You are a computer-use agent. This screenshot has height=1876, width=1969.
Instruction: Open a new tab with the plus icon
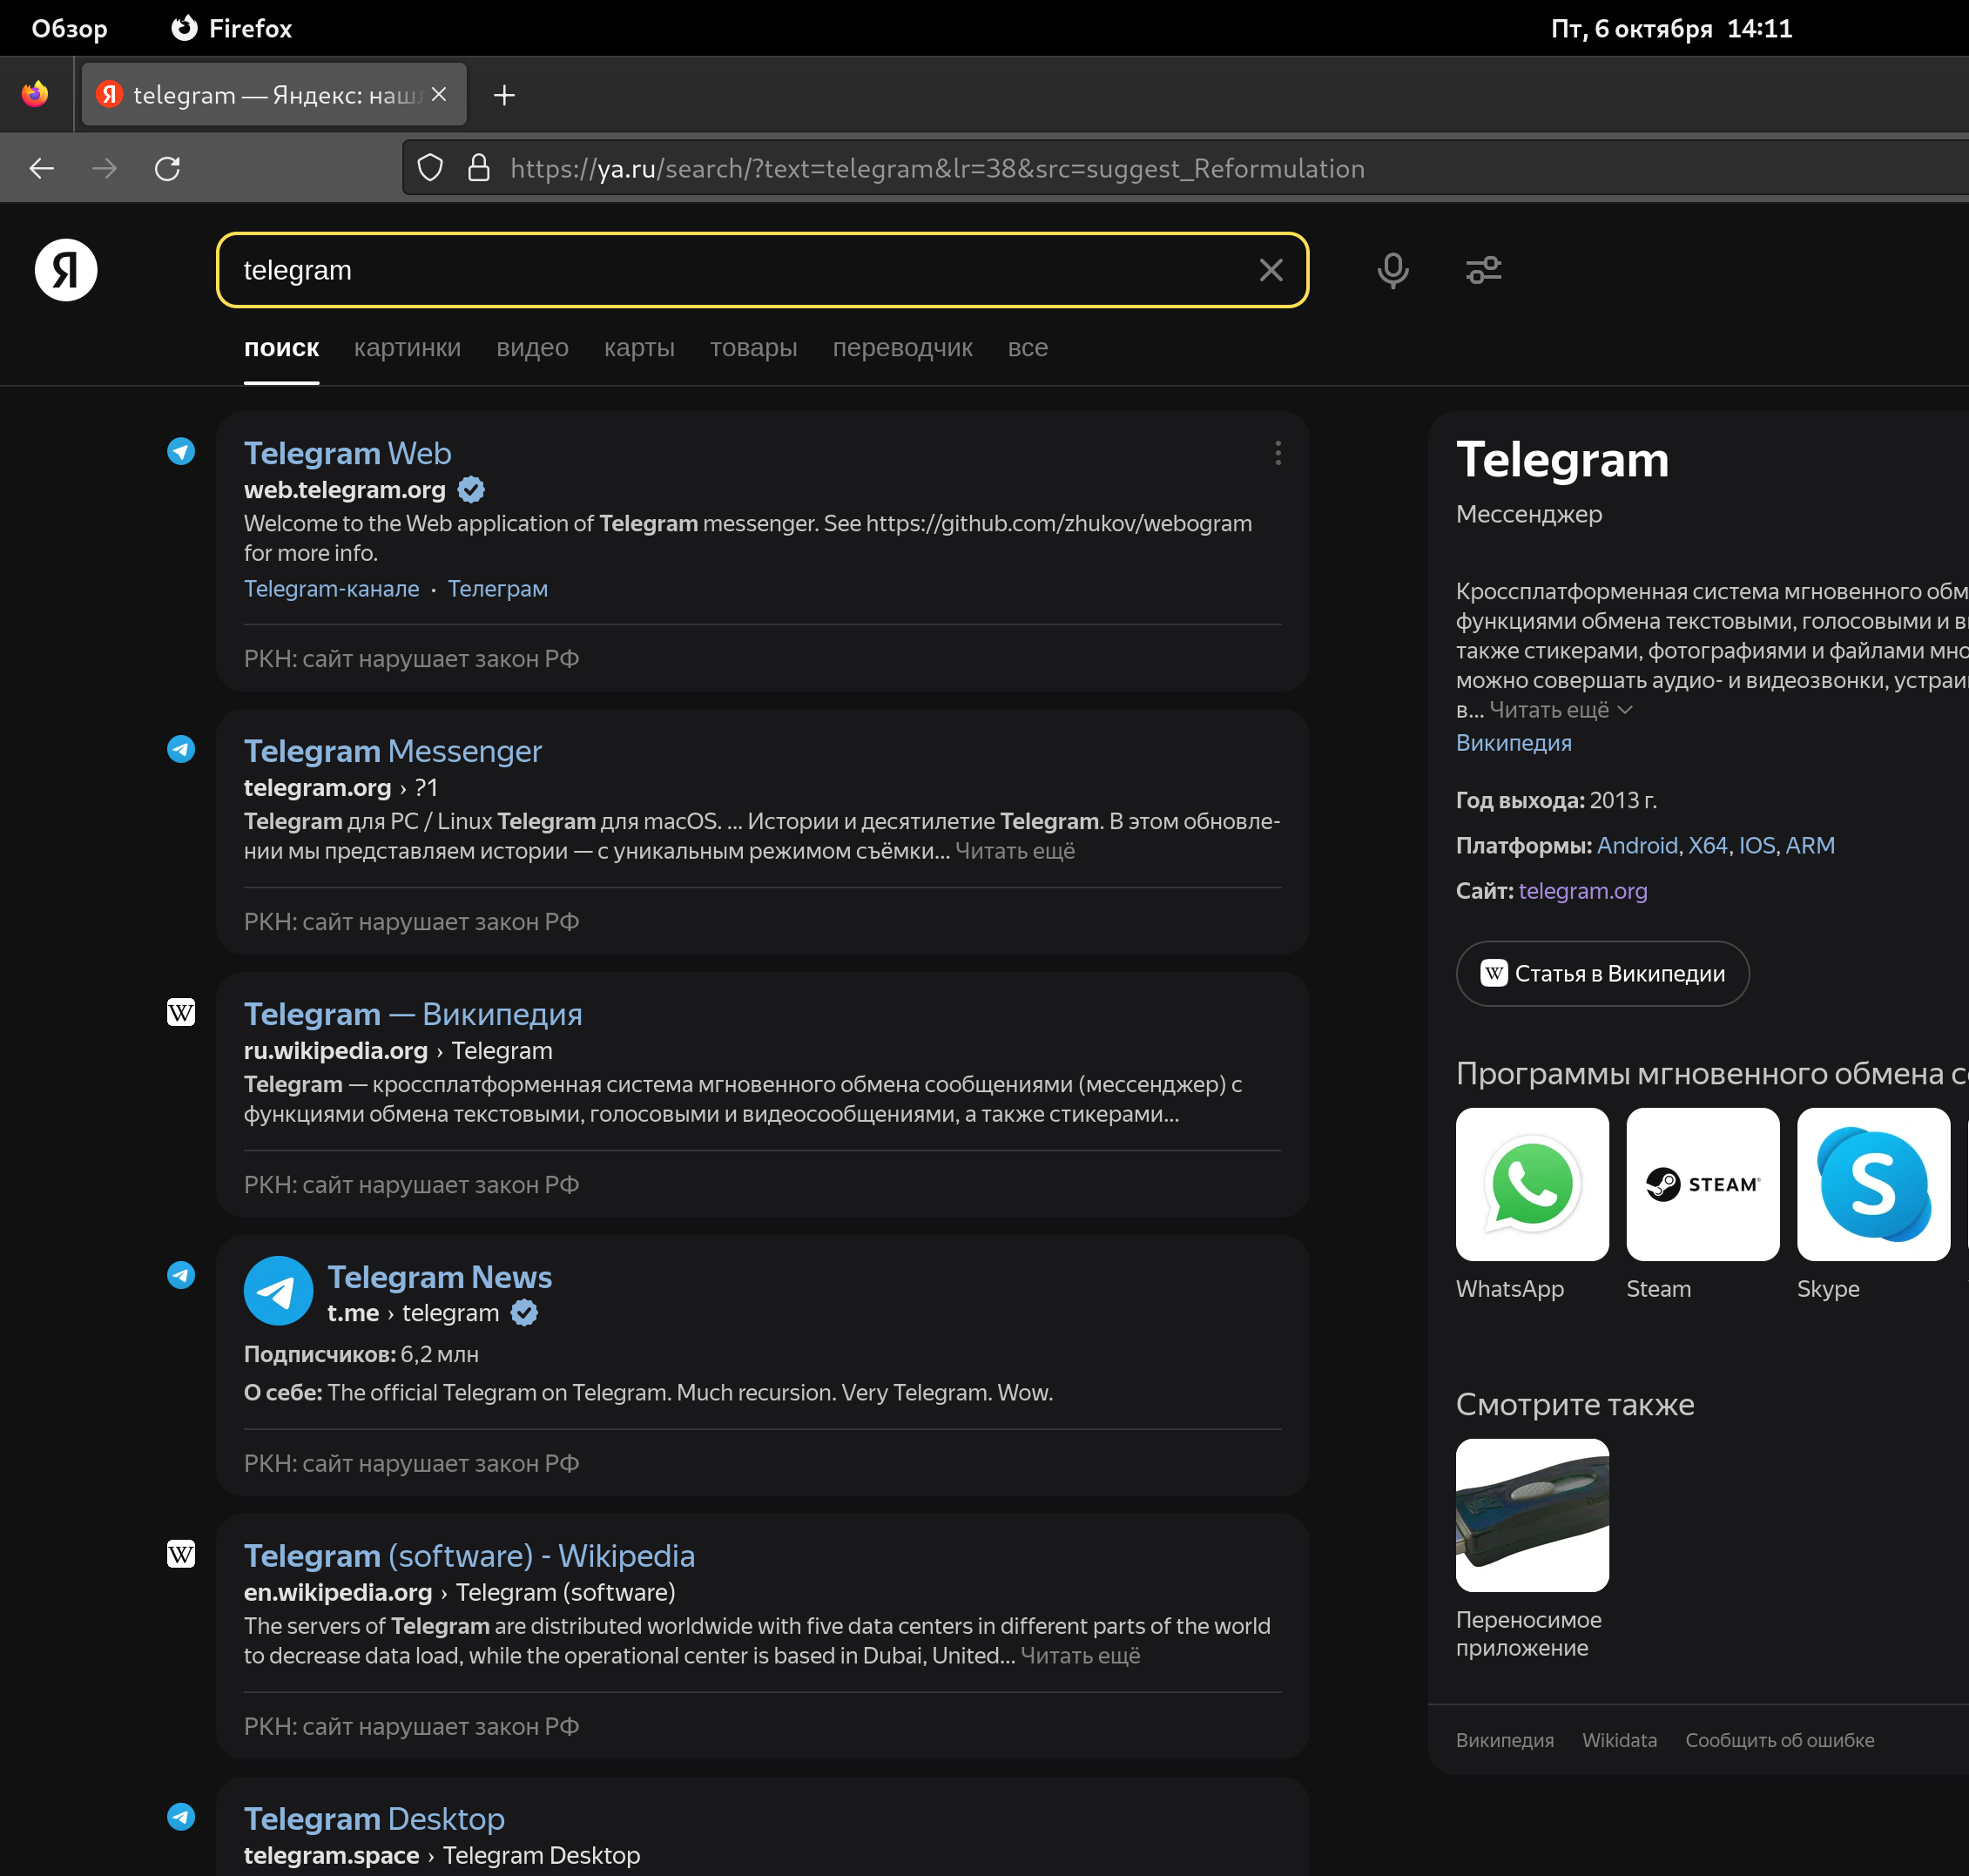coord(504,95)
